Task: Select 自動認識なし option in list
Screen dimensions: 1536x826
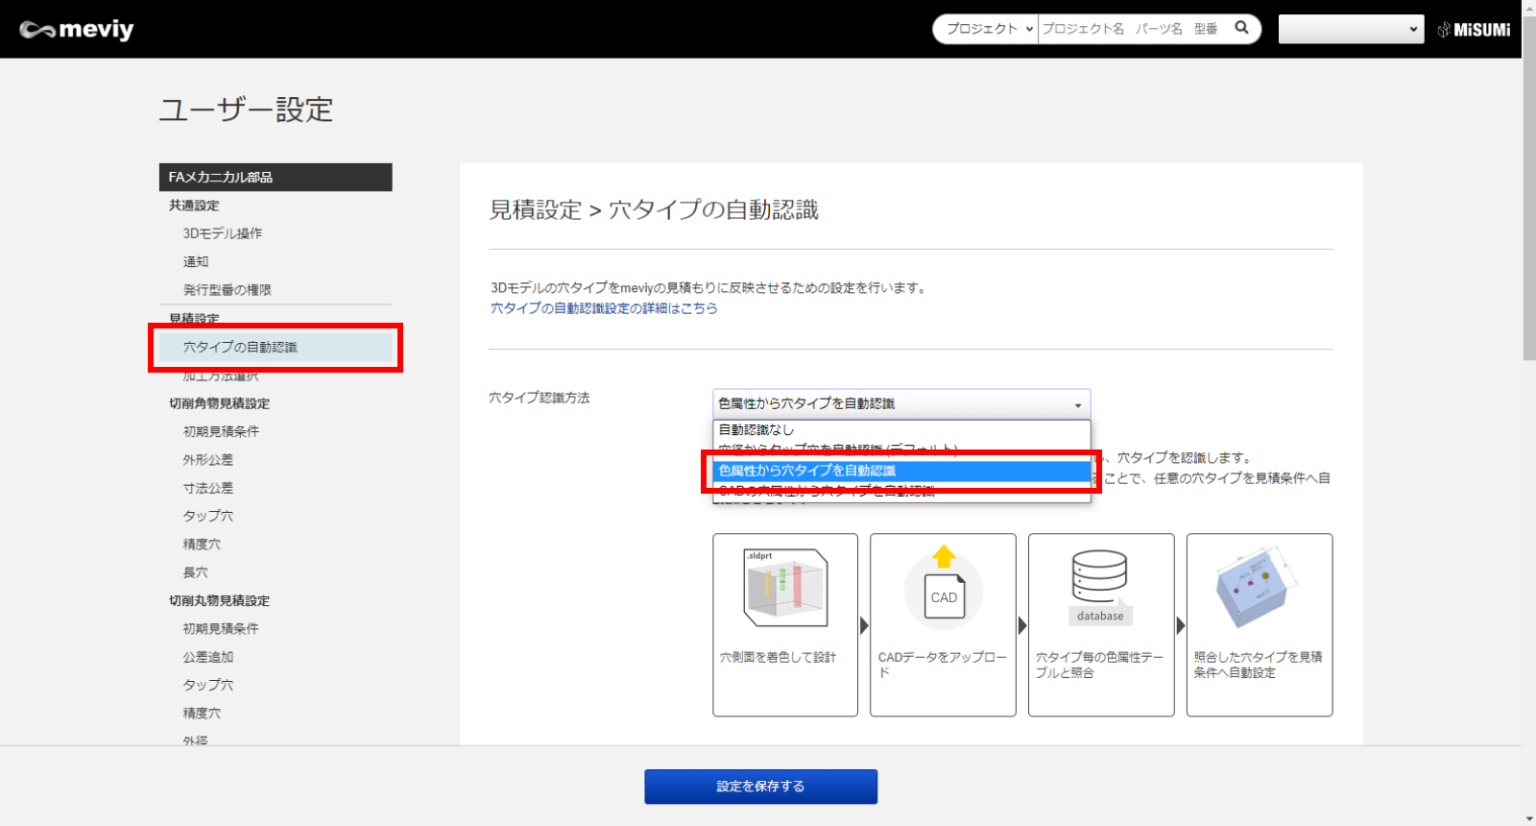Action: [756, 430]
